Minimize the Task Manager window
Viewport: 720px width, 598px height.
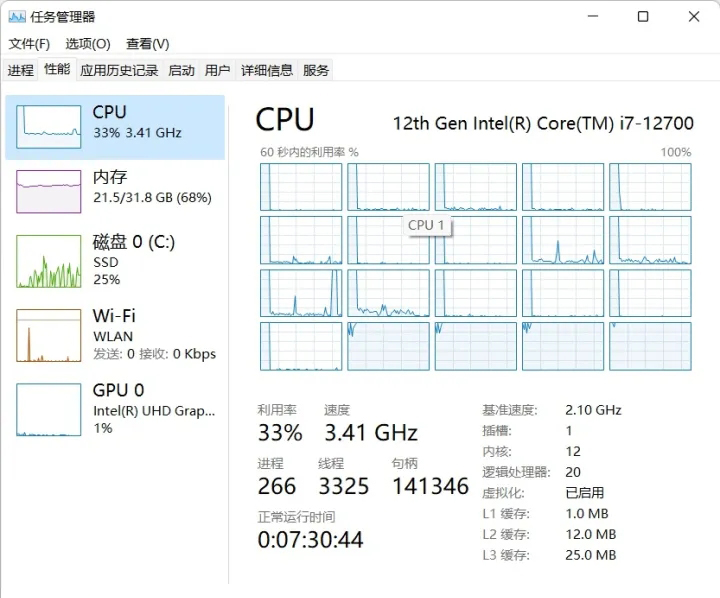593,17
